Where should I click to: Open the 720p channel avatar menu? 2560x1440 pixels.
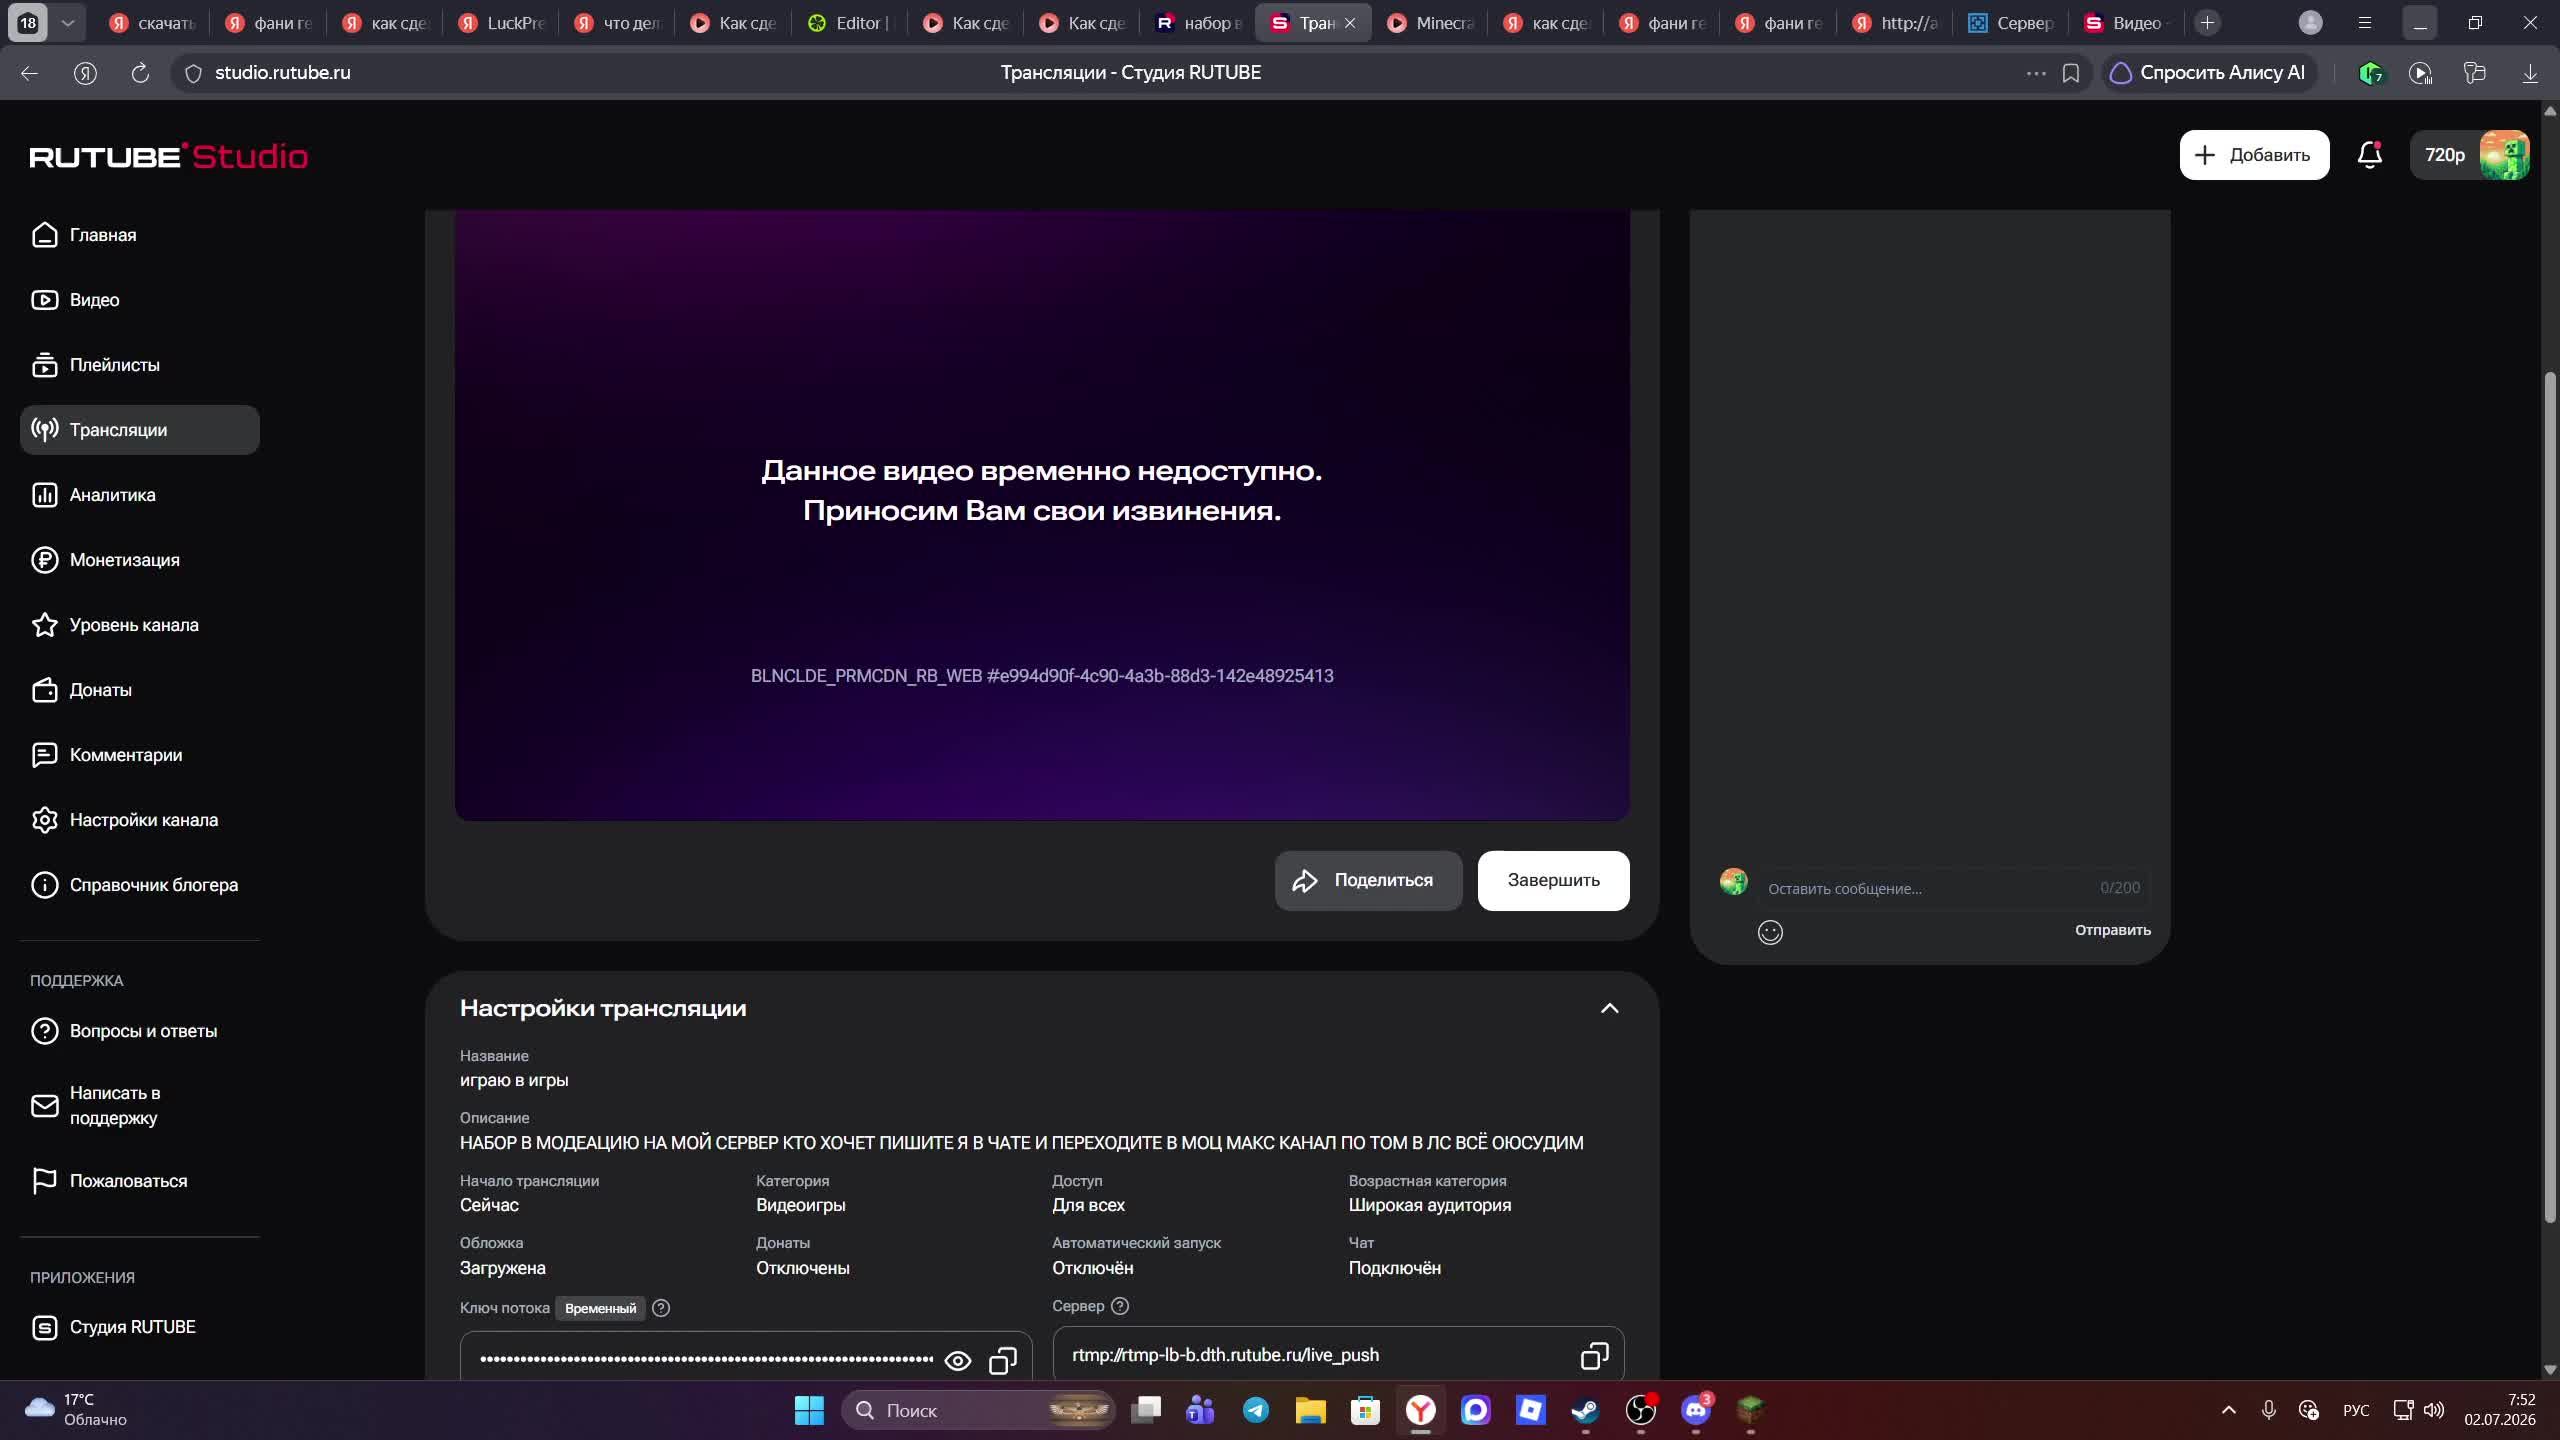[x=2470, y=155]
